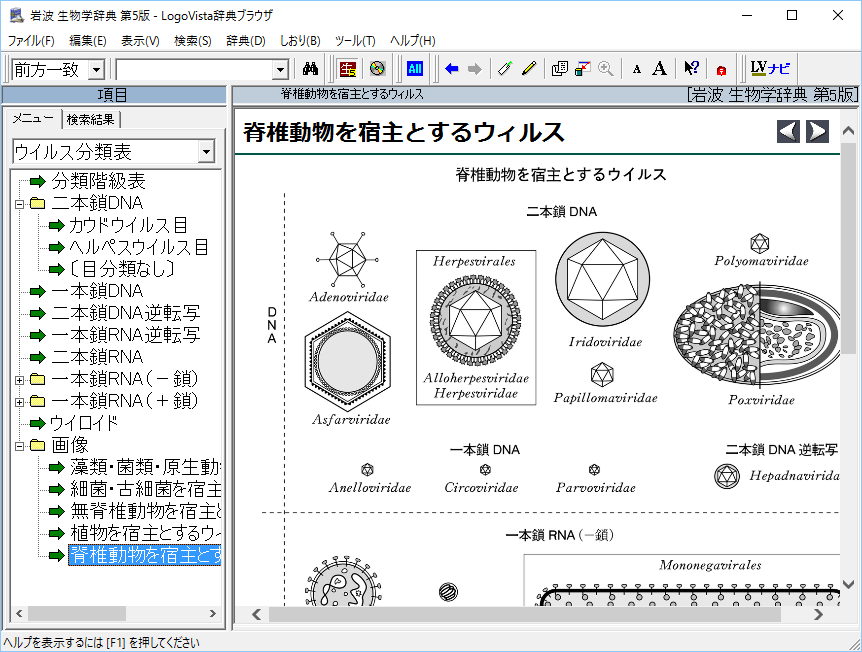Select ヘルペスウイルス目 in the tree
Screen dimensions: 862x652
(x=138, y=247)
